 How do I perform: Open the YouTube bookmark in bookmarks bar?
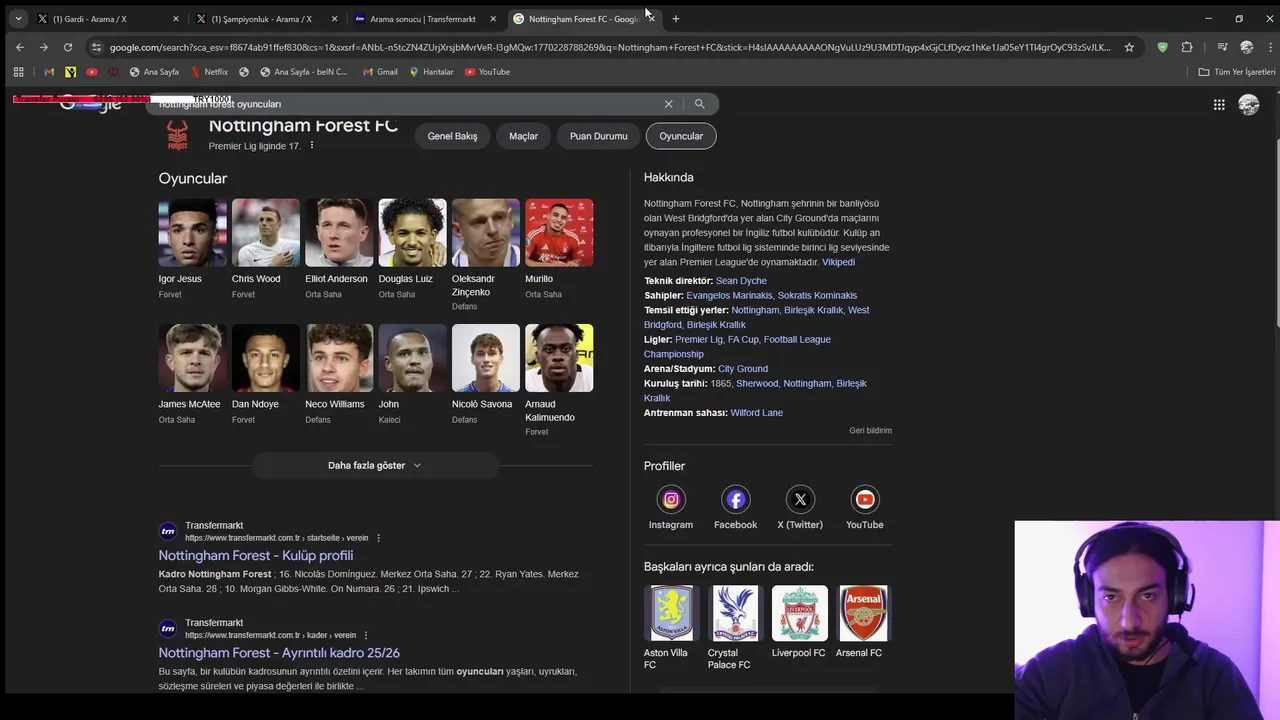pyautogui.click(x=487, y=72)
